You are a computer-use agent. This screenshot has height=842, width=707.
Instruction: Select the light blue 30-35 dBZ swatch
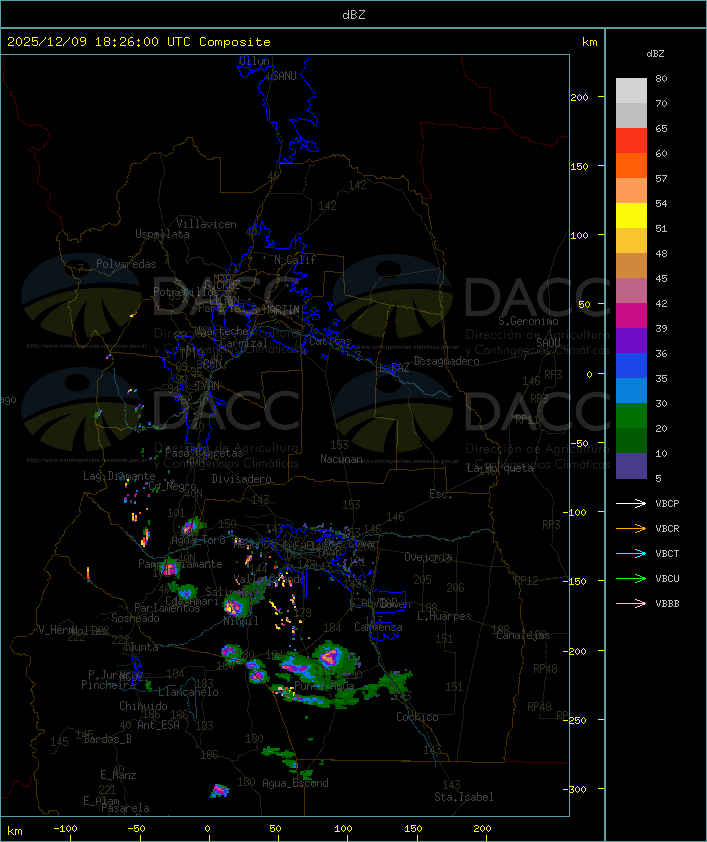[x=631, y=390]
